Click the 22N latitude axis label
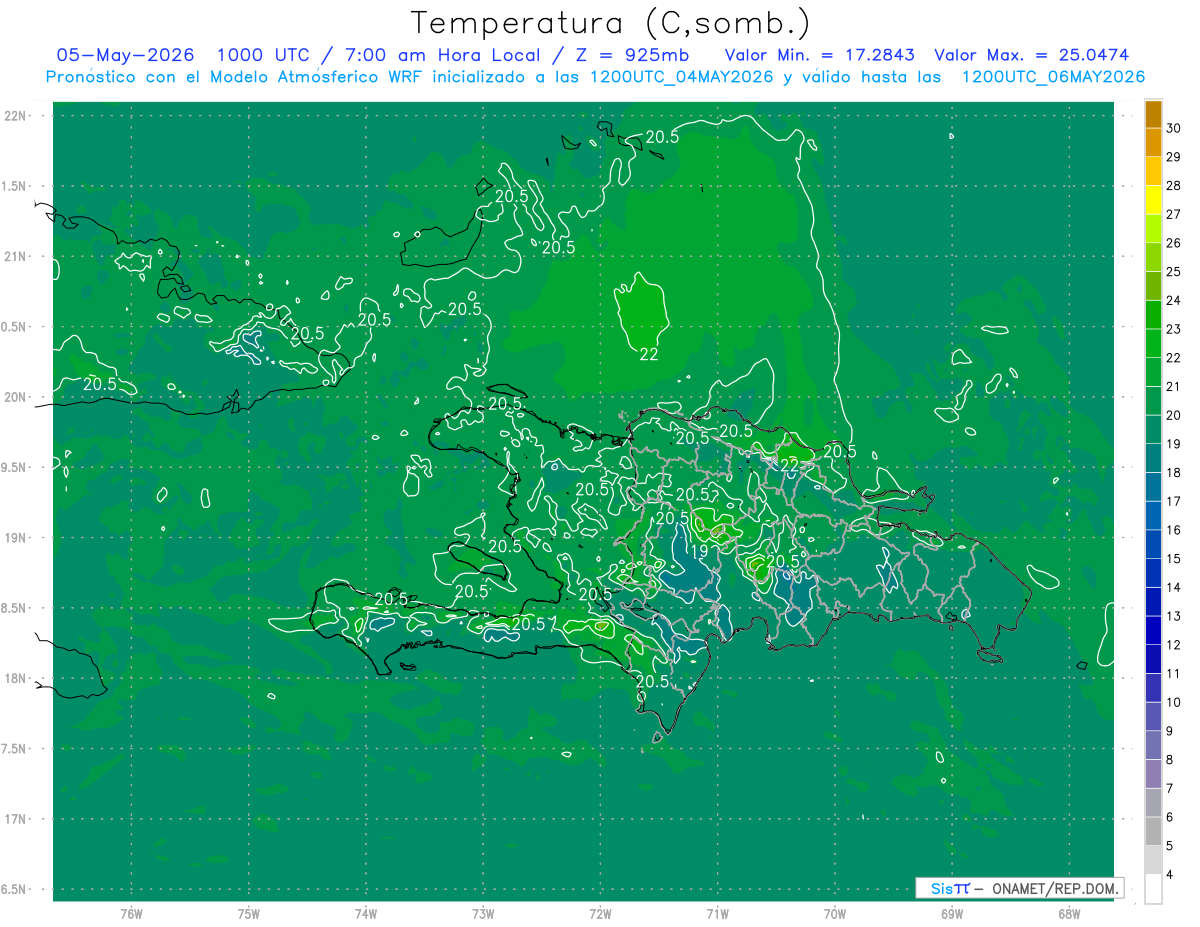The height and width of the screenshot is (927, 1200). tap(17, 115)
